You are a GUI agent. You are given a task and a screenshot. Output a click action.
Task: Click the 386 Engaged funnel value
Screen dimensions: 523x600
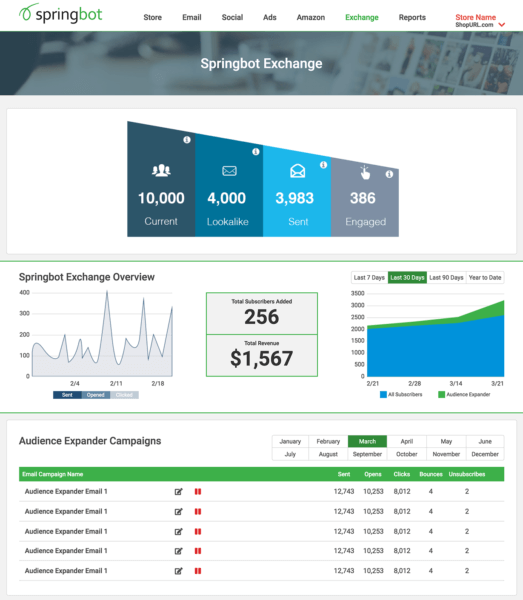pos(363,198)
